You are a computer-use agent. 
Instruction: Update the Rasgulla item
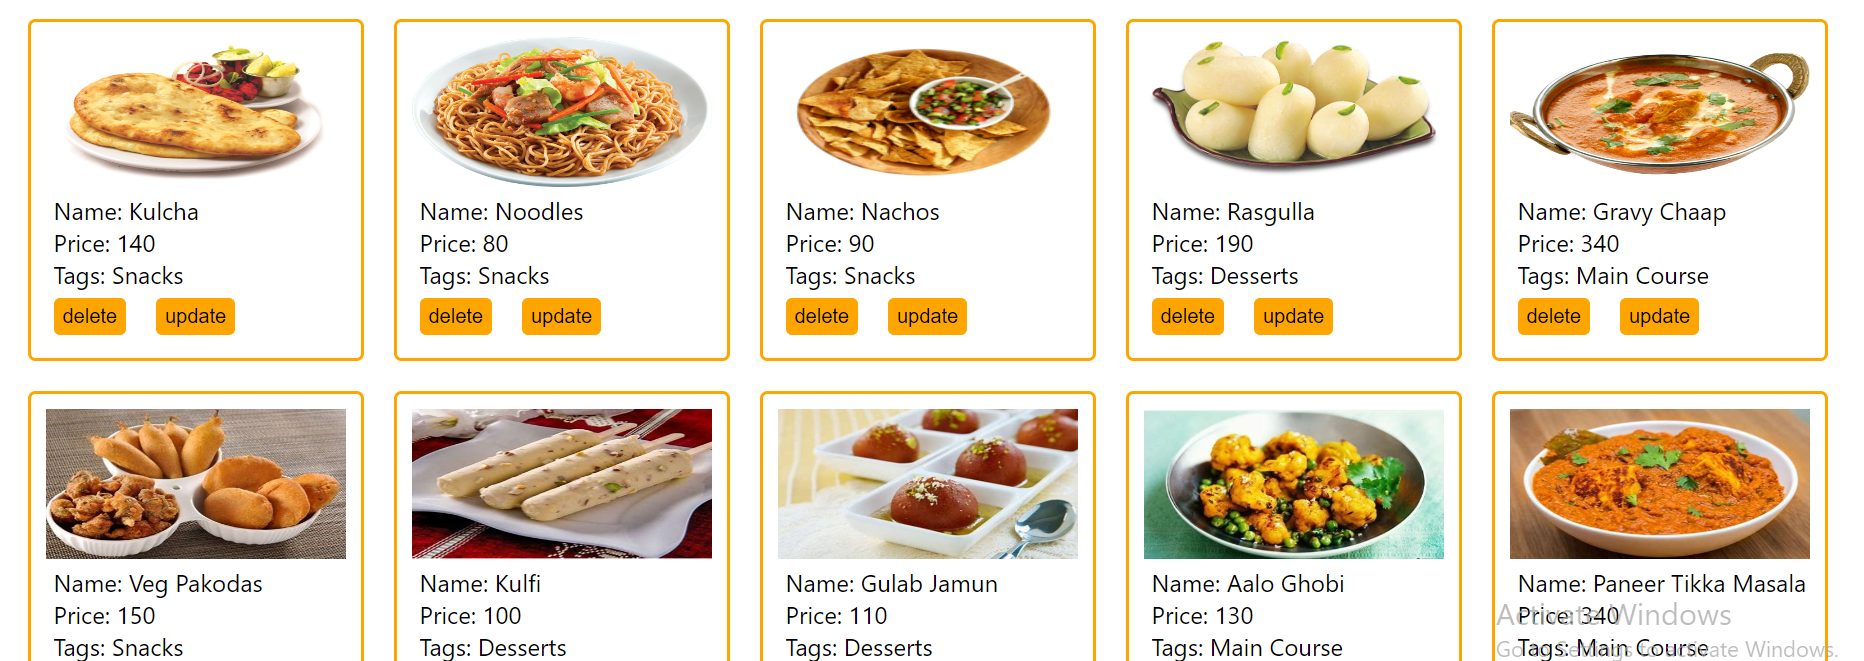point(1293,316)
